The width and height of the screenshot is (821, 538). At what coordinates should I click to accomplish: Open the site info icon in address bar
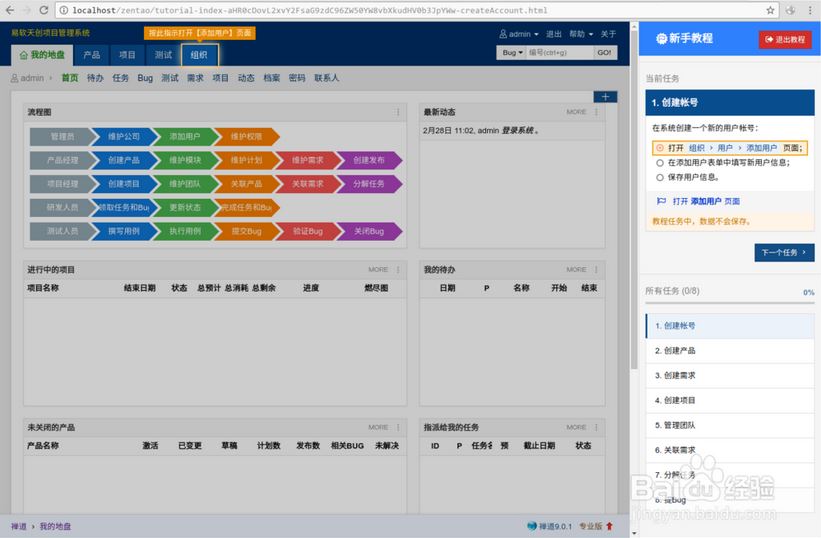(x=63, y=10)
